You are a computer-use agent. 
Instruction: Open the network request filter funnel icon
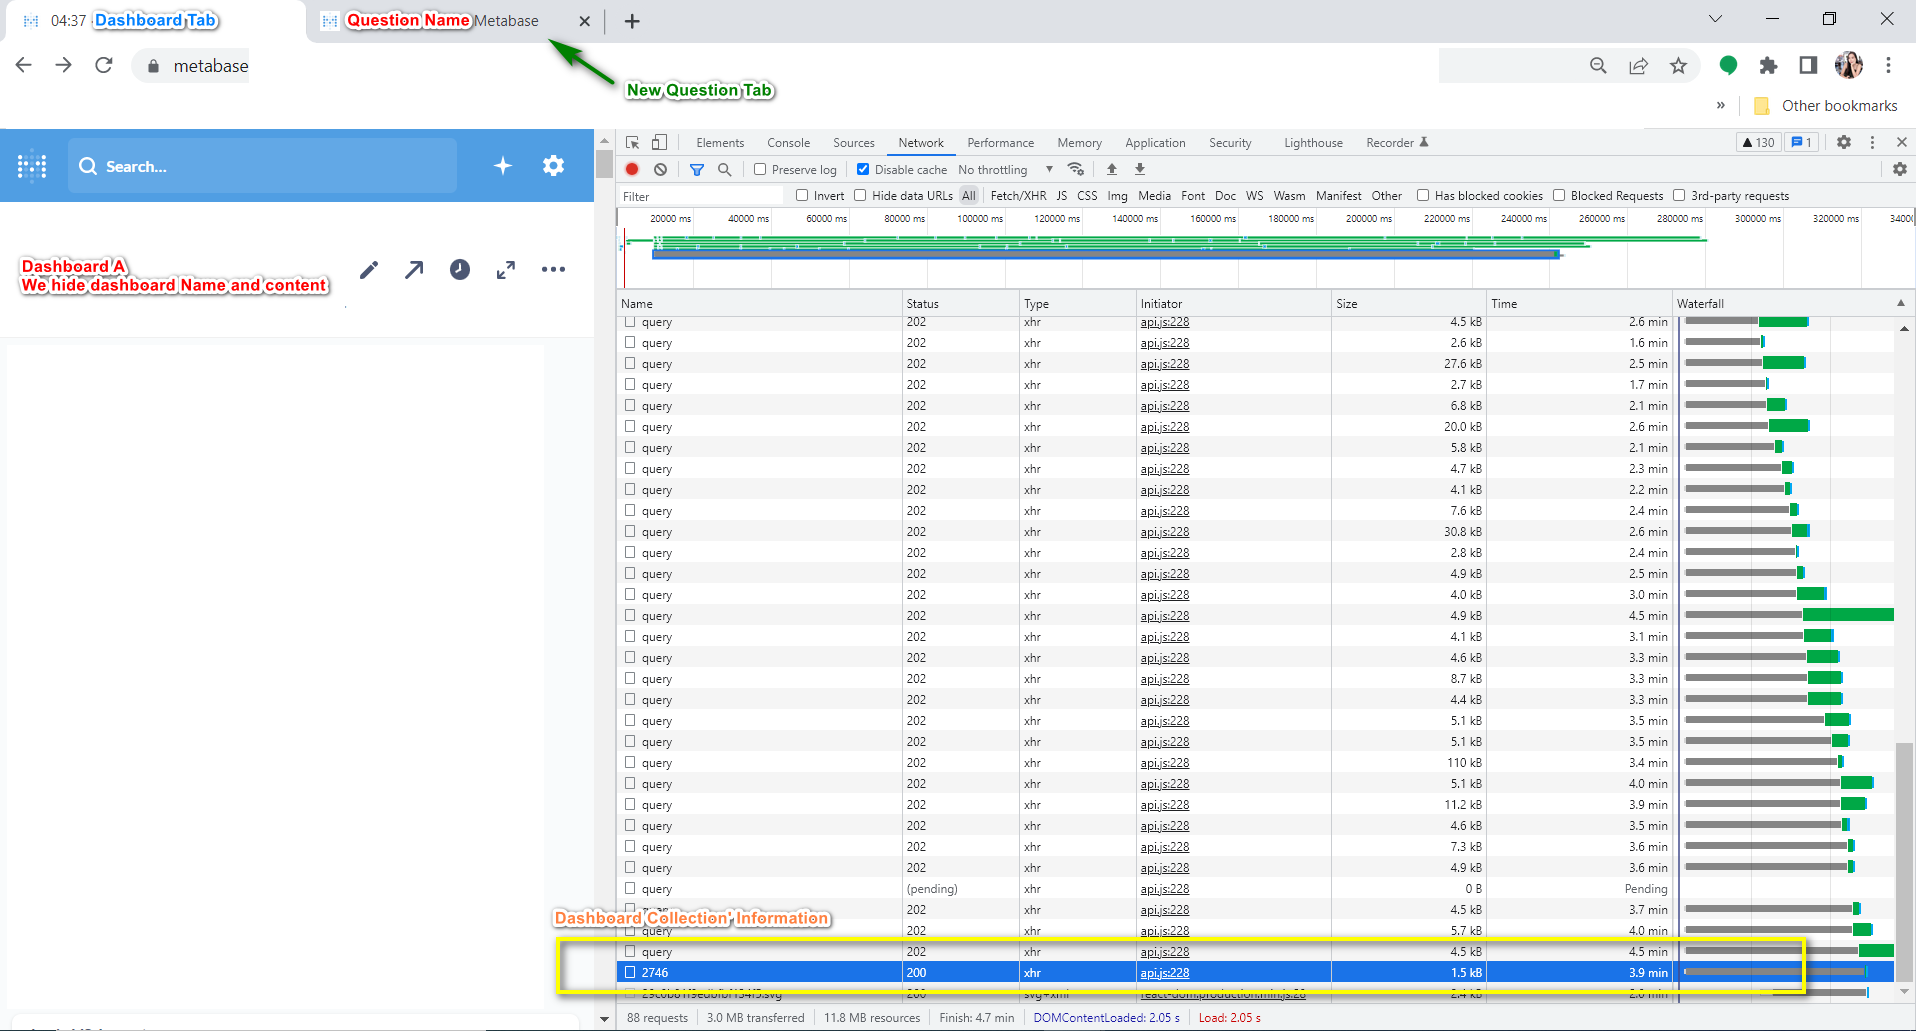[697, 169]
